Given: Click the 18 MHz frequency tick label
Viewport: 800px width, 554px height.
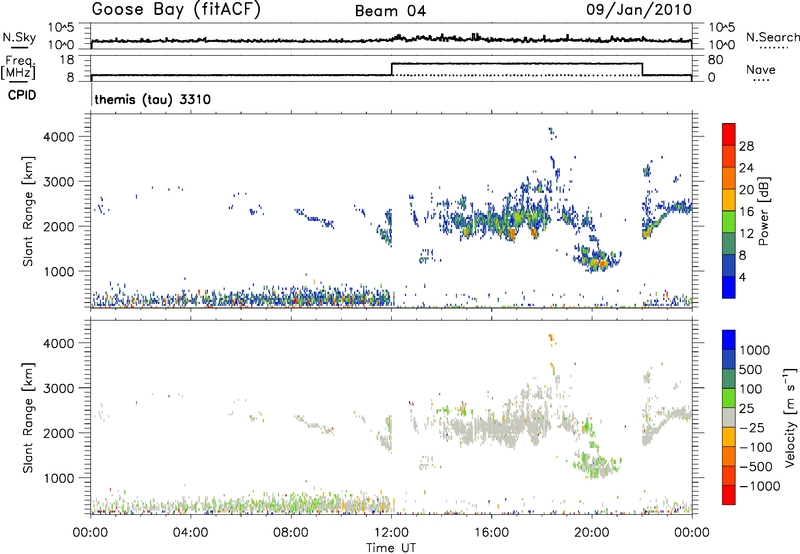Looking at the screenshot, I should point(66,60).
